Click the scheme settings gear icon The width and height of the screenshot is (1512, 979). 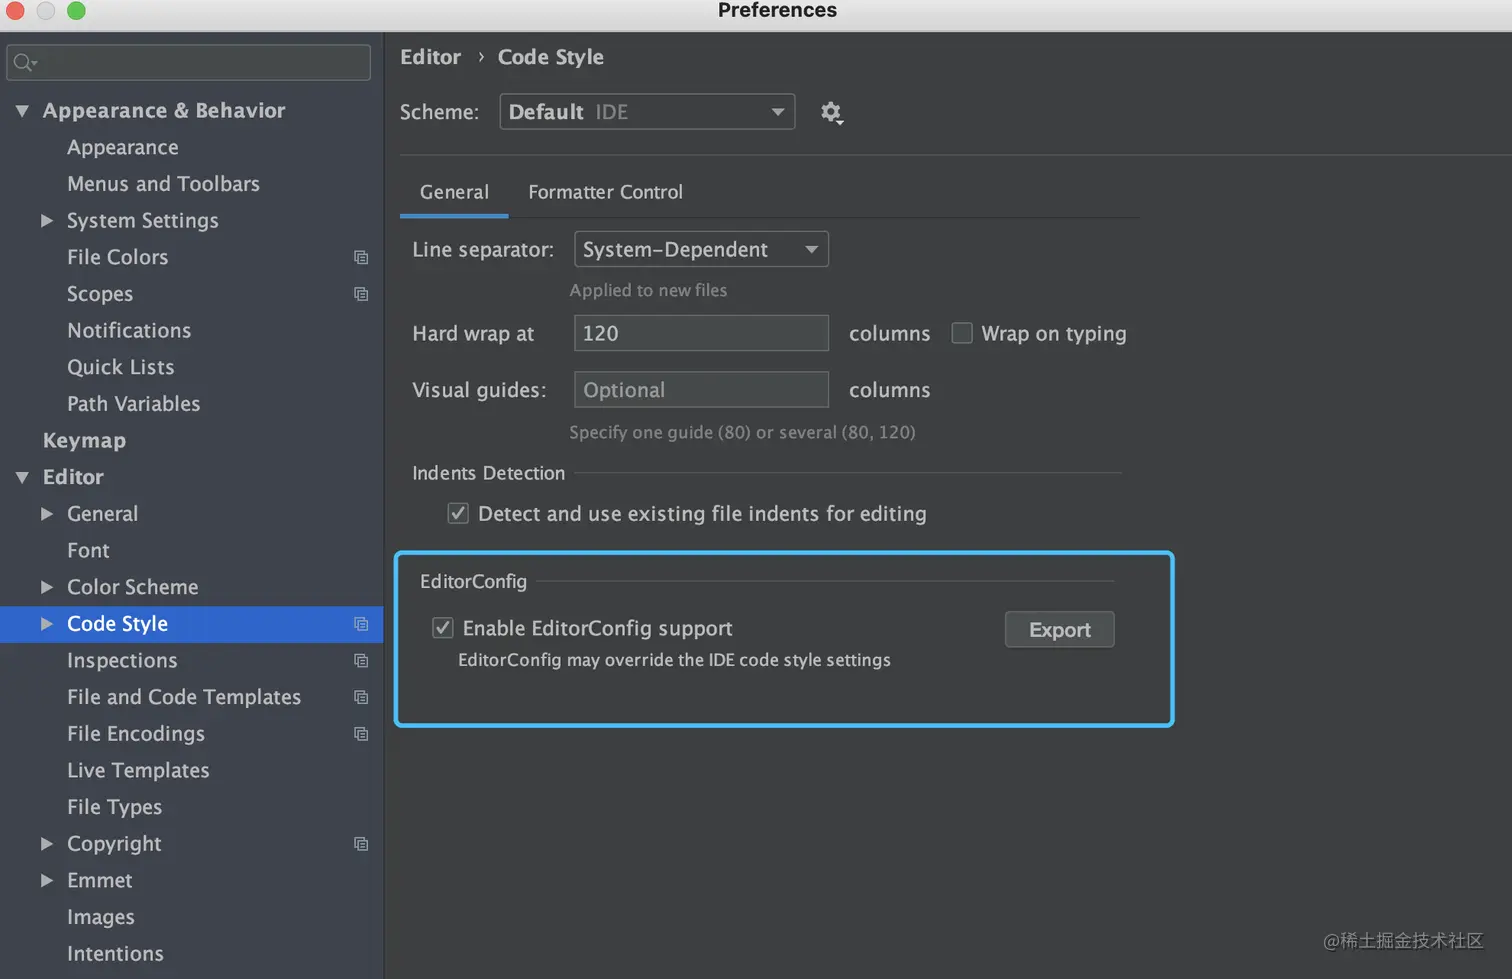[831, 112]
